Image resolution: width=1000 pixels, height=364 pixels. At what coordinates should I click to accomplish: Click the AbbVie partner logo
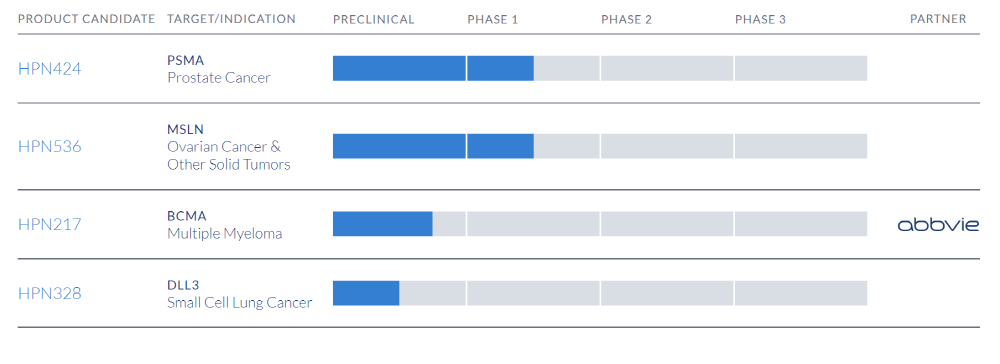pyautogui.click(x=938, y=224)
